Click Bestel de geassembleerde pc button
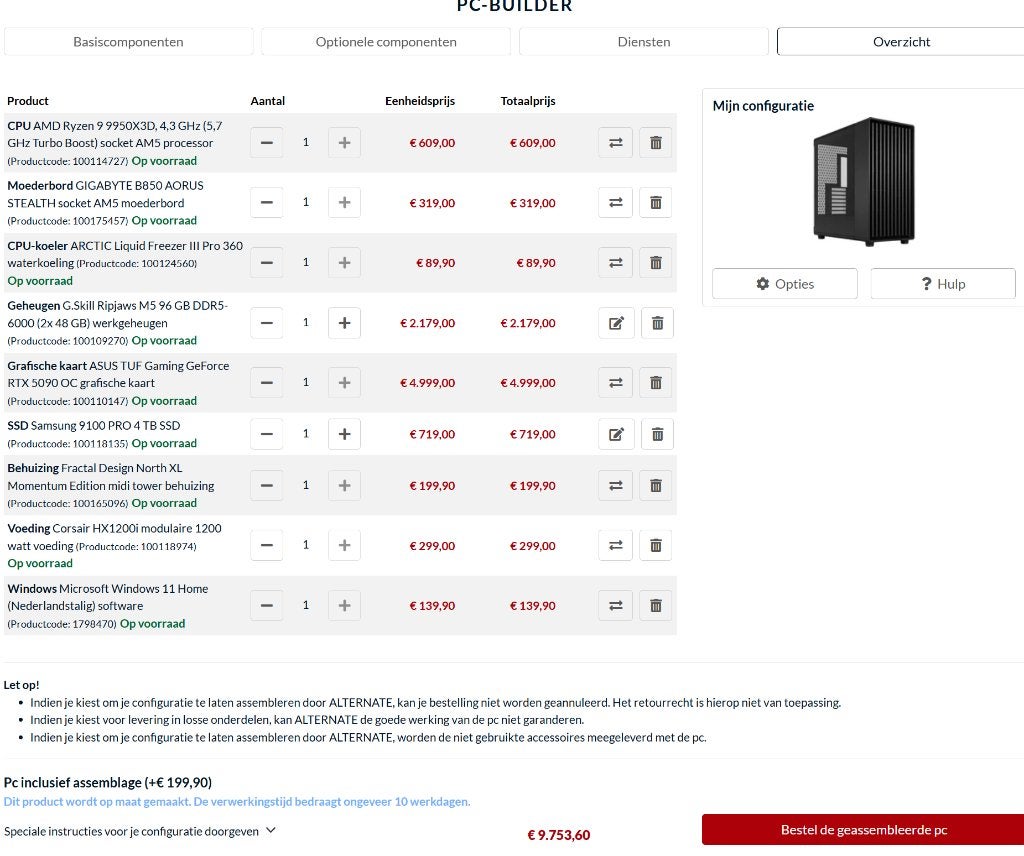The image size is (1024, 856). tap(863, 830)
